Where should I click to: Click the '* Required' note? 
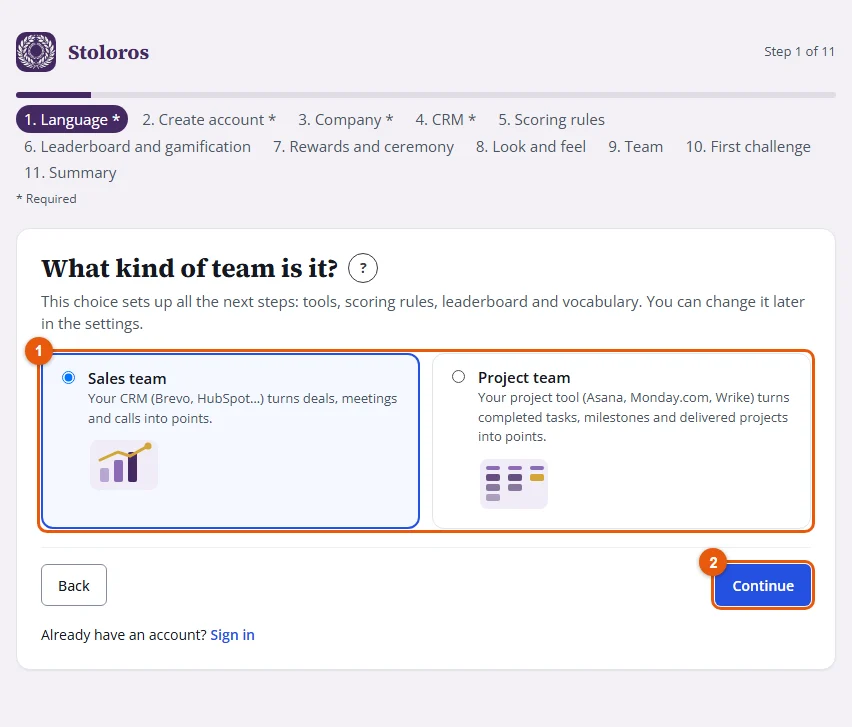[x=46, y=199]
